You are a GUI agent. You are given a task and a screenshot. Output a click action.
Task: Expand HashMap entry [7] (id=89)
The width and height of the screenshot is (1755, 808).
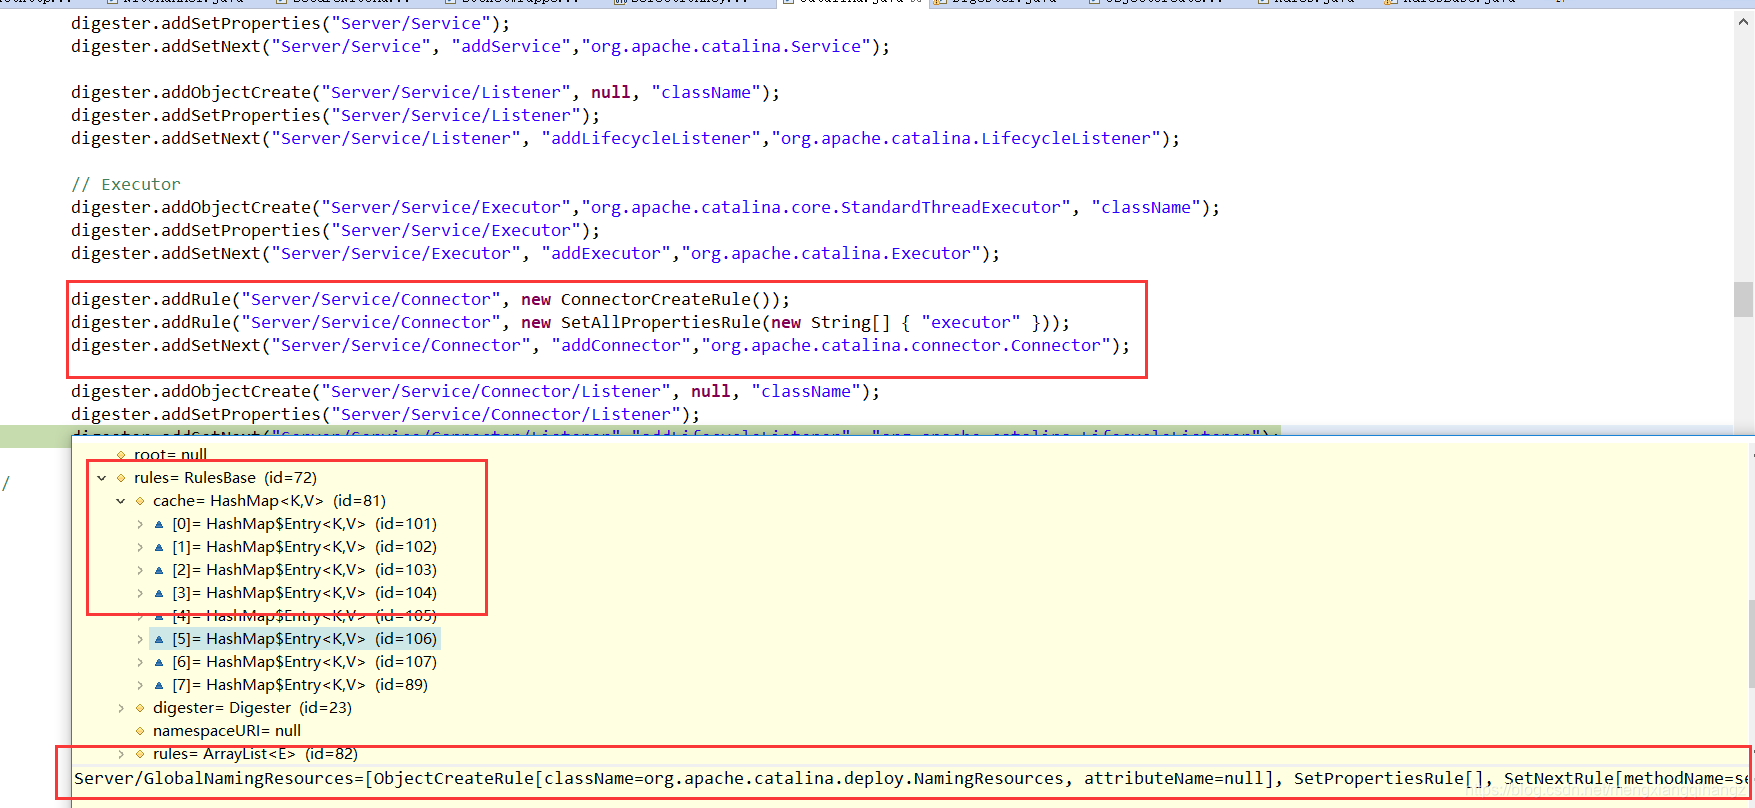(x=140, y=685)
